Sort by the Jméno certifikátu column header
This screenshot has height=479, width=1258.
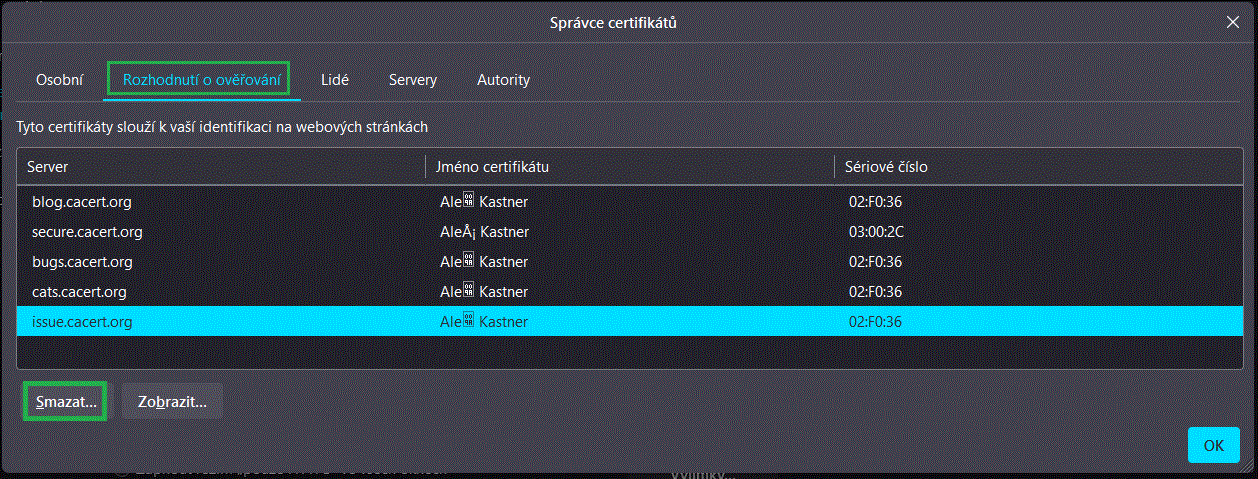tap(630, 167)
